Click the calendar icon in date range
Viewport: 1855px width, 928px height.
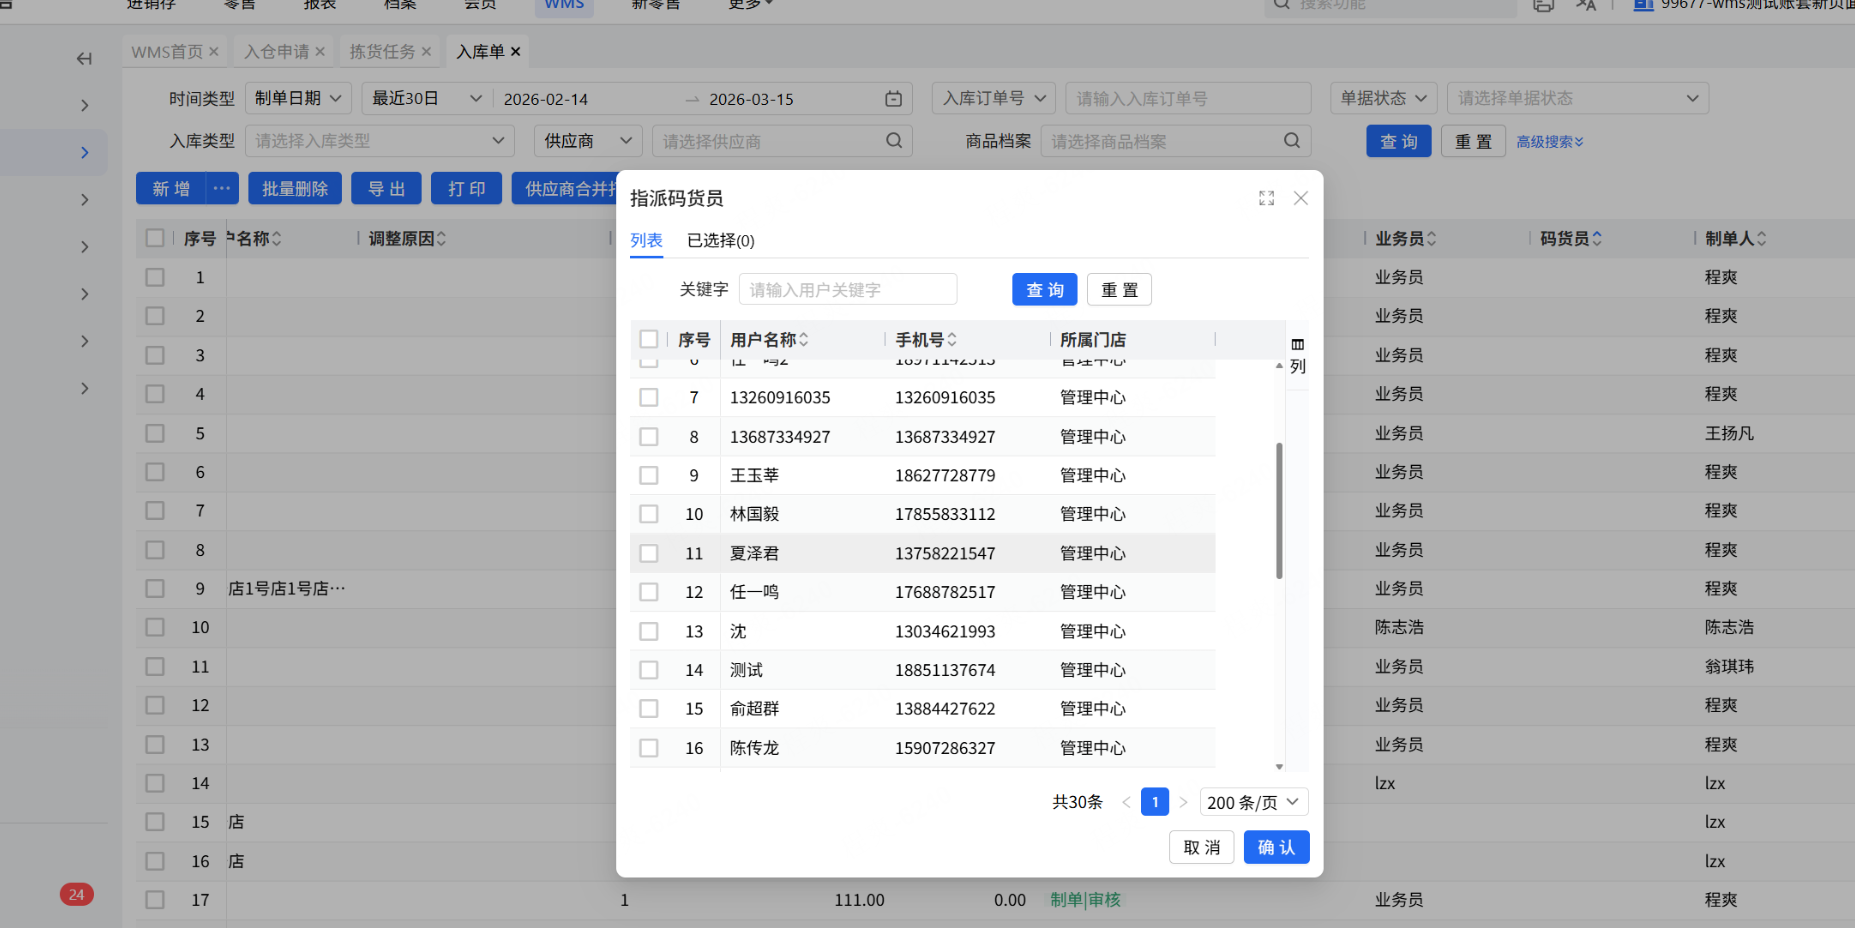pos(893,99)
